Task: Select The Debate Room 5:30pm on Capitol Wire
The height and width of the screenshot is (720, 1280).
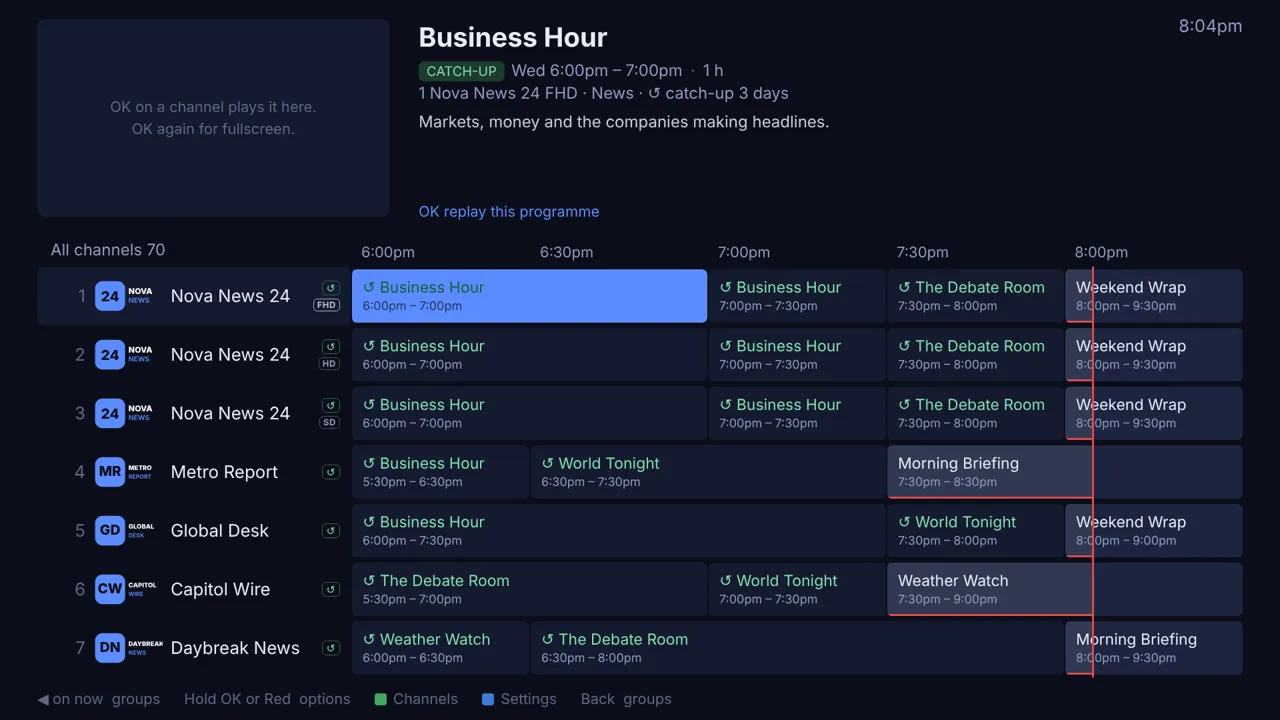Action: [x=529, y=589]
